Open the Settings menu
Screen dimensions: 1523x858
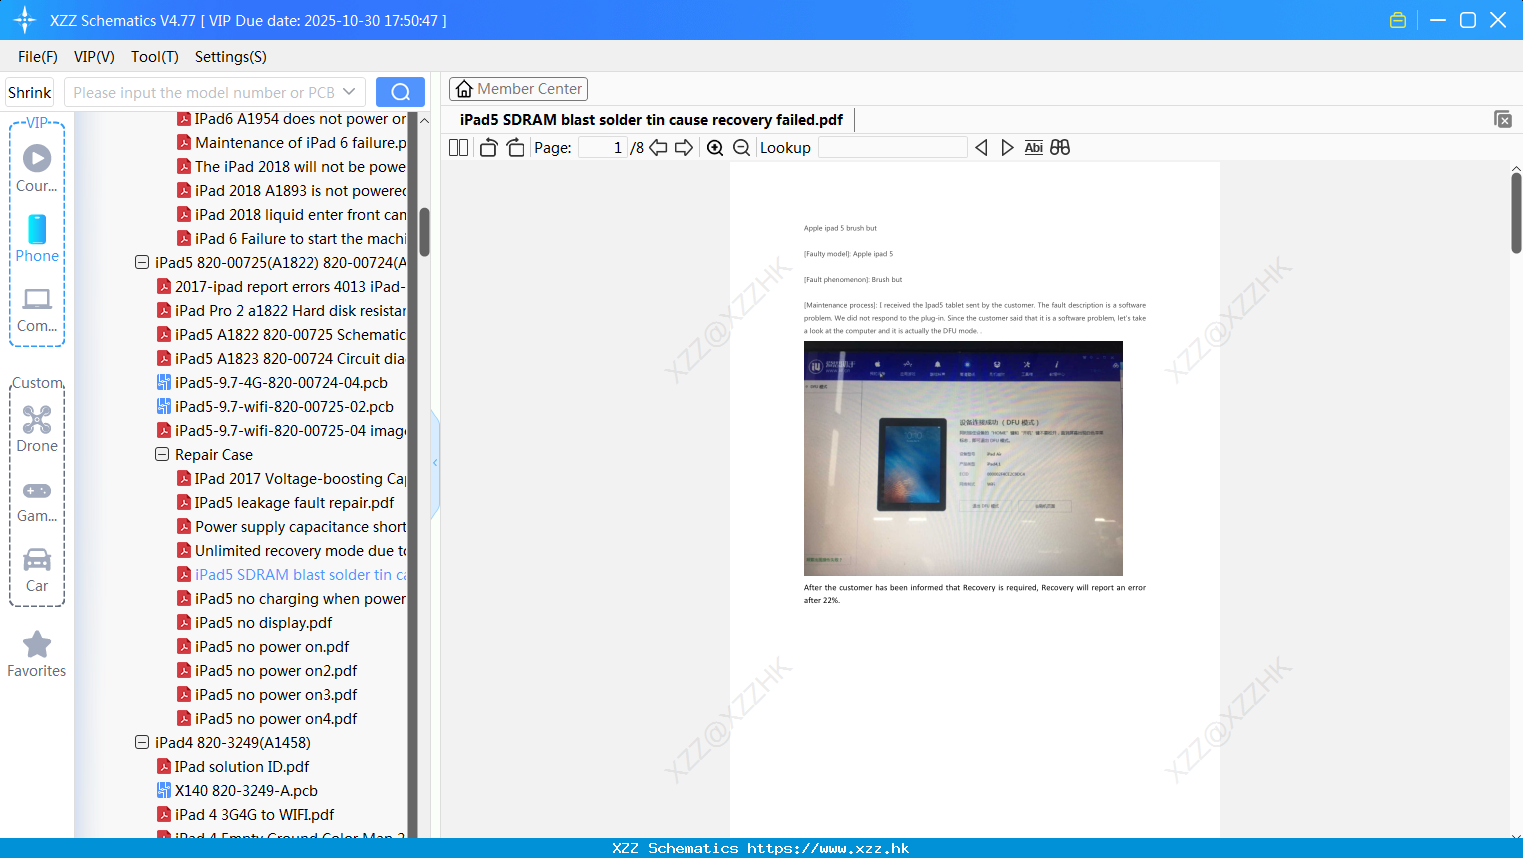point(230,57)
